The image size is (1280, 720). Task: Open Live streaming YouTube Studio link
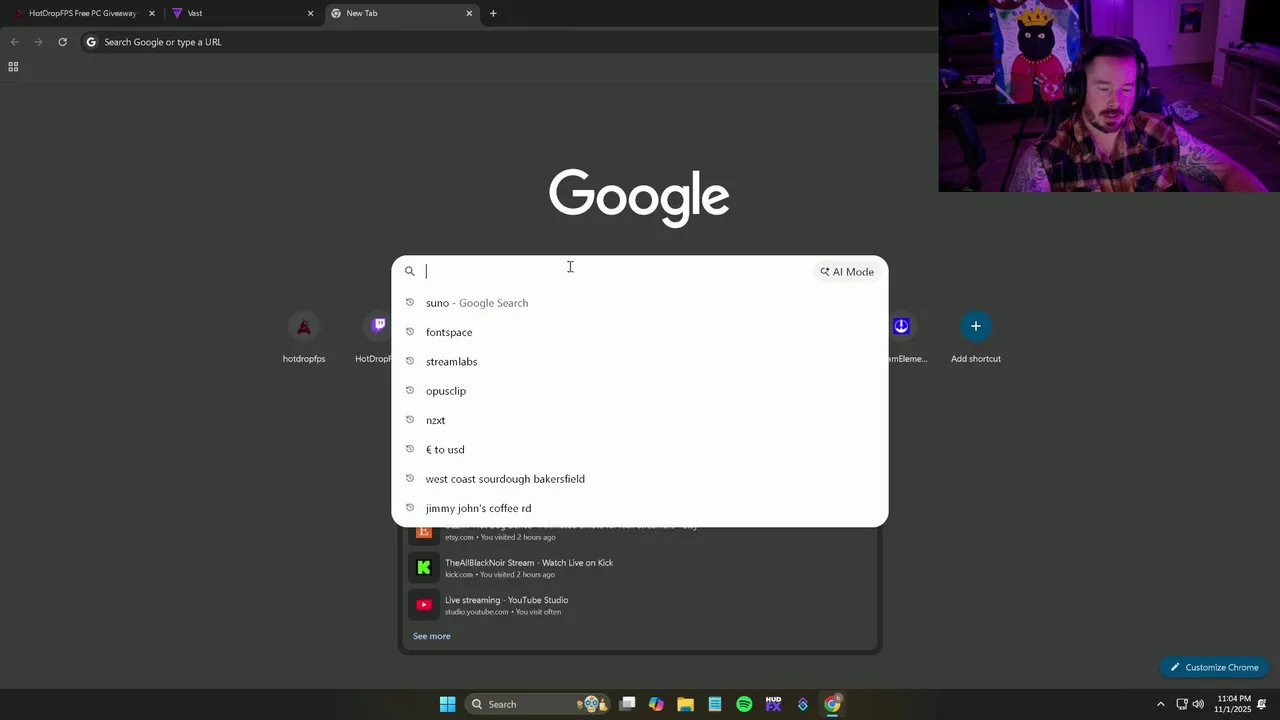click(x=506, y=600)
